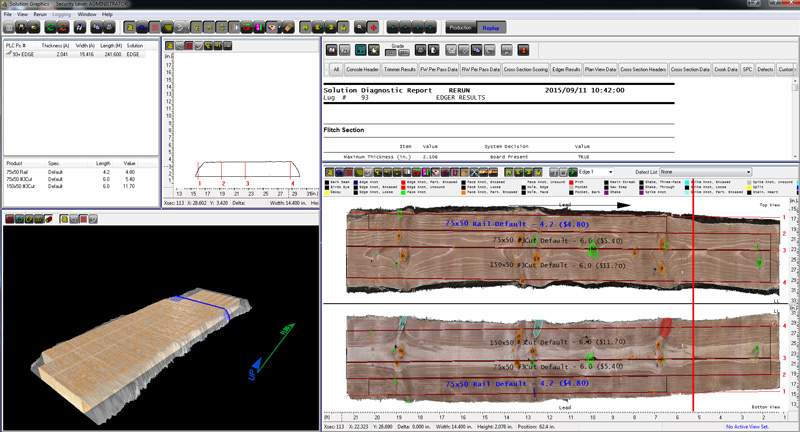The width and height of the screenshot is (800, 432).
Task: Click the green refresh arrows icon
Action: (x=50, y=28)
